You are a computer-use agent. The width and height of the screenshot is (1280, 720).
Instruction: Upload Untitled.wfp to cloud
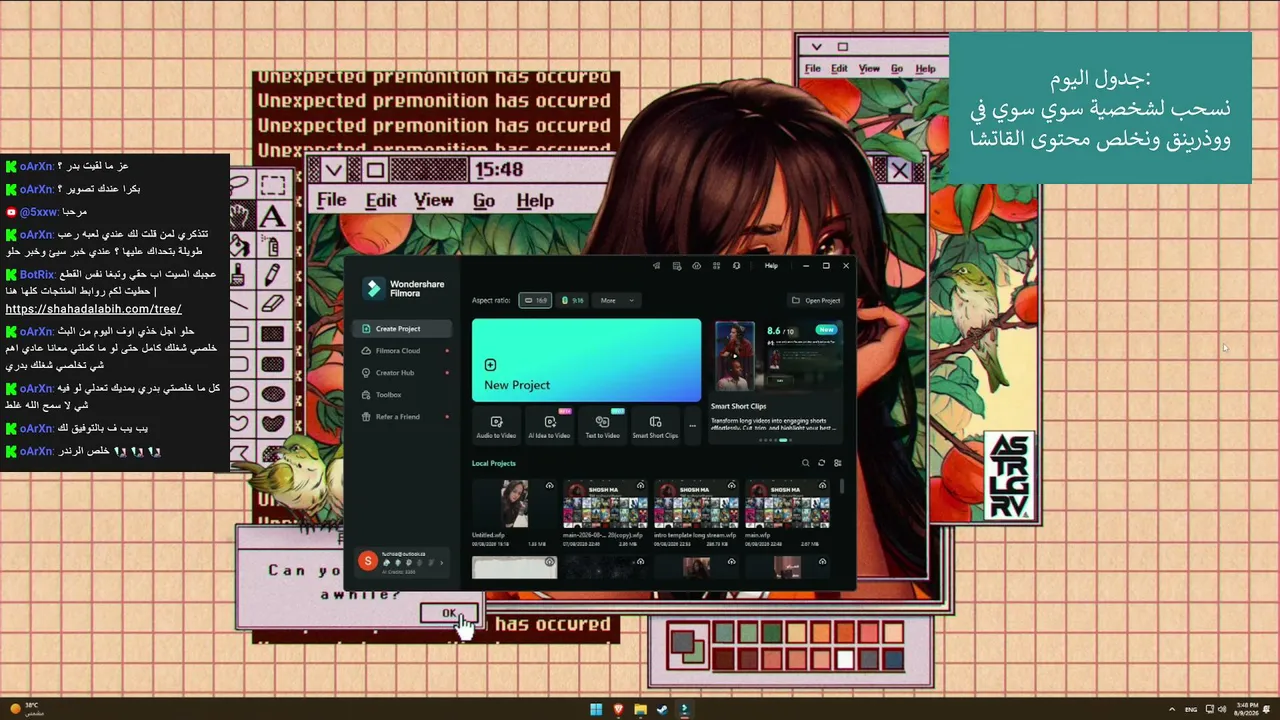(549, 486)
